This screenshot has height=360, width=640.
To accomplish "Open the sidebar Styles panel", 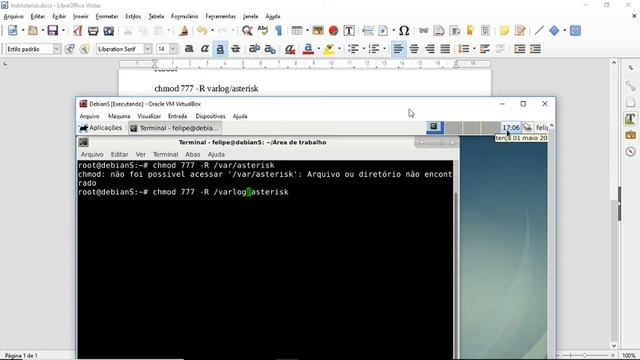I will point(630,119).
